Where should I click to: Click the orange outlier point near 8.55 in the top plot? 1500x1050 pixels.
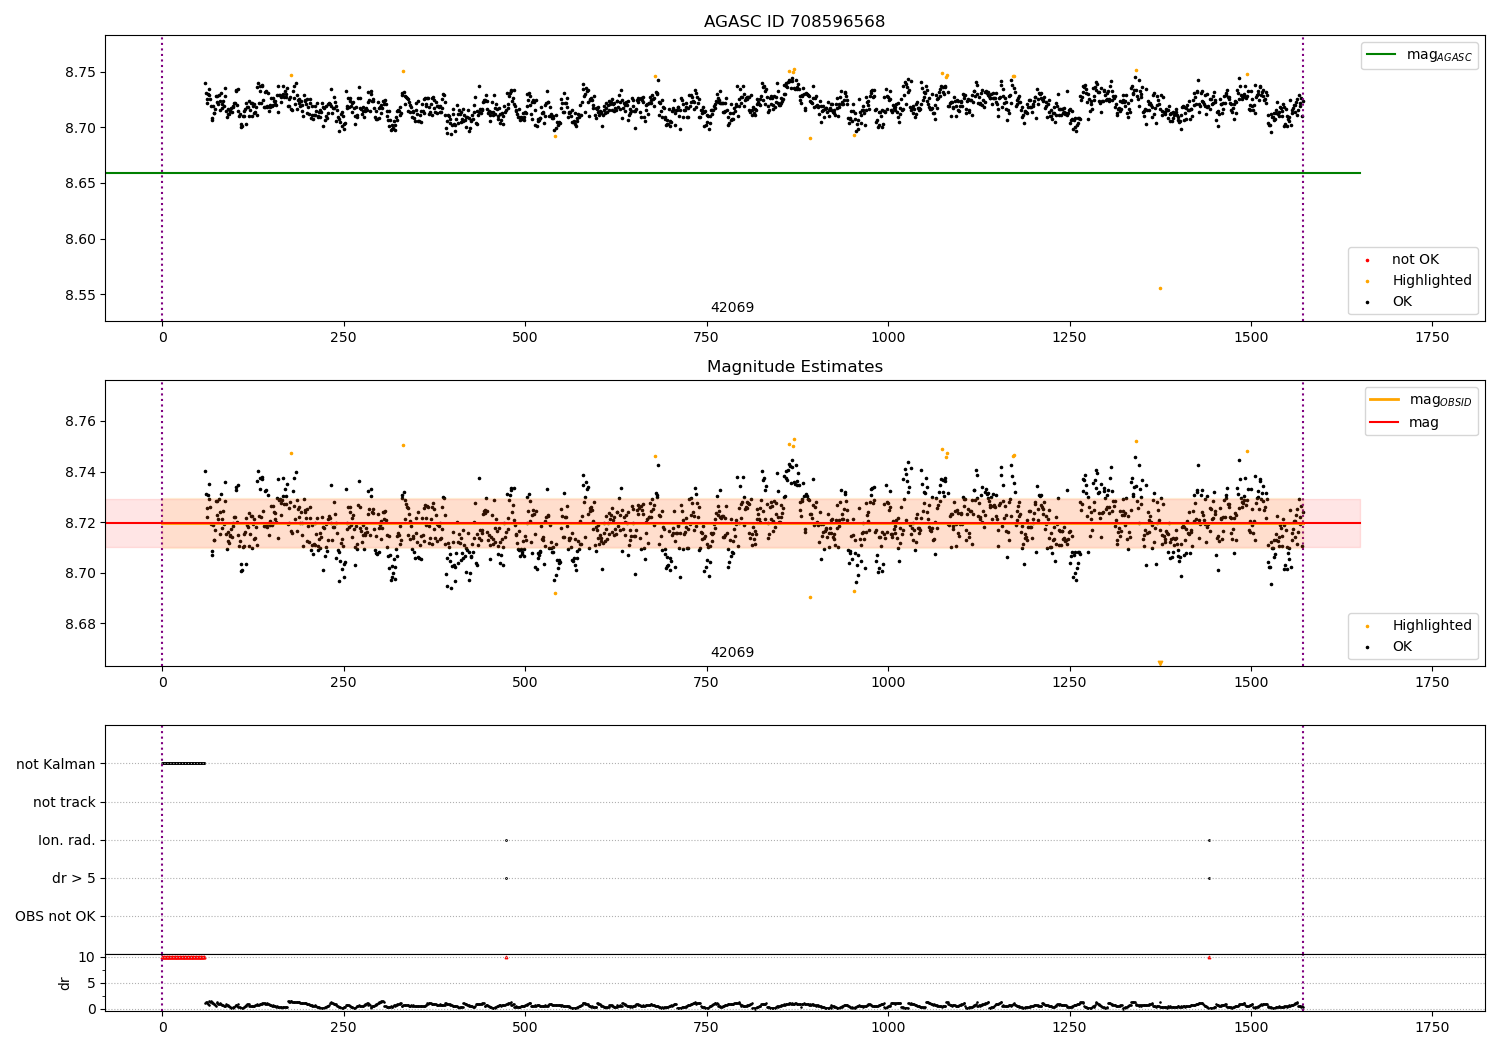coord(1160,288)
